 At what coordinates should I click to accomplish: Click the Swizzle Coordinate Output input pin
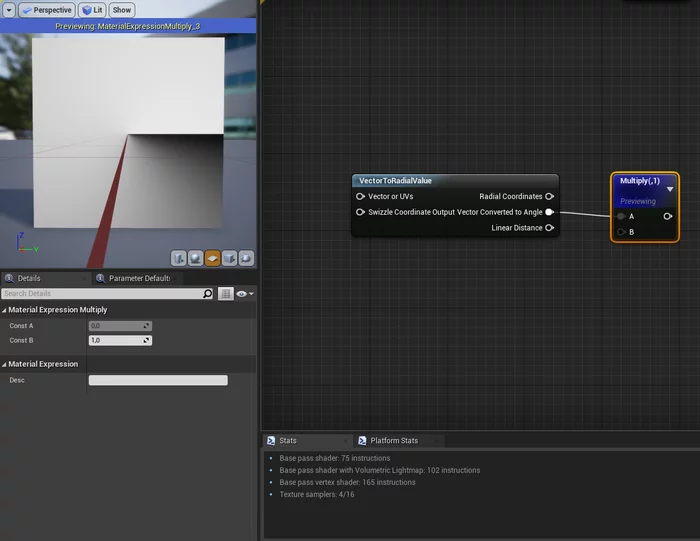(x=360, y=212)
